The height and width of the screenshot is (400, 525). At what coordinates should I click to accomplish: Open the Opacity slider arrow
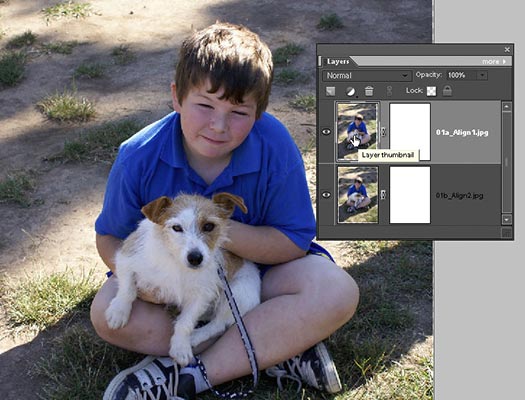pyautogui.click(x=482, y=75)
